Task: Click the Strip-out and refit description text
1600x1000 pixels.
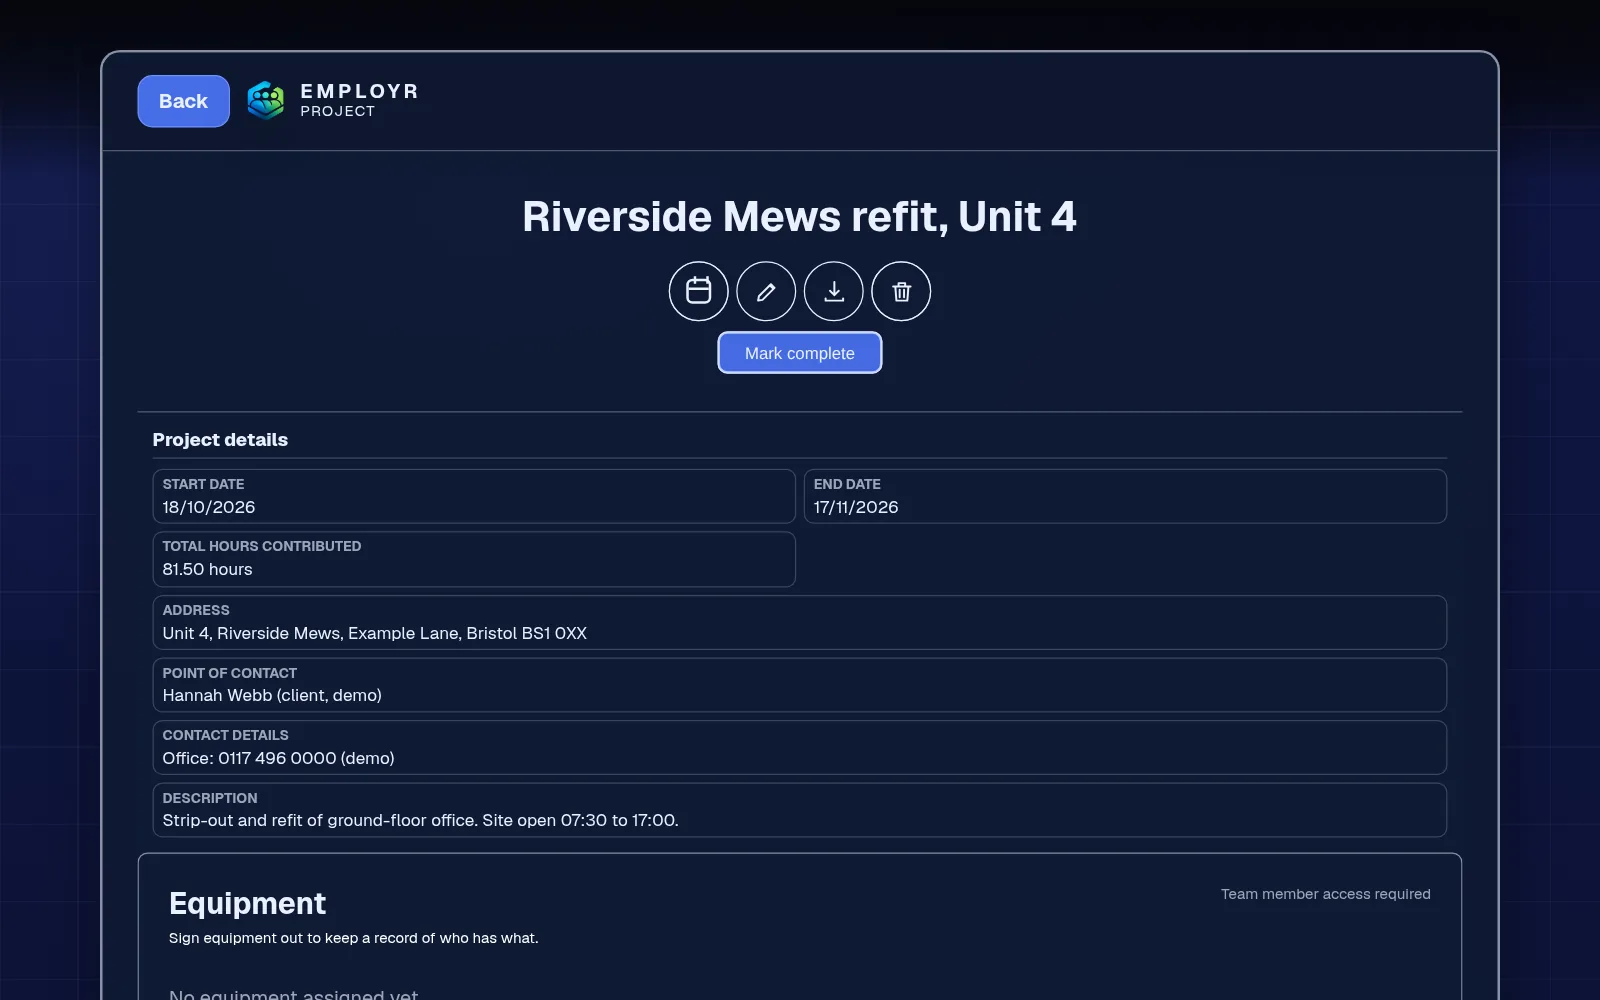Action: tap(420, 820)
